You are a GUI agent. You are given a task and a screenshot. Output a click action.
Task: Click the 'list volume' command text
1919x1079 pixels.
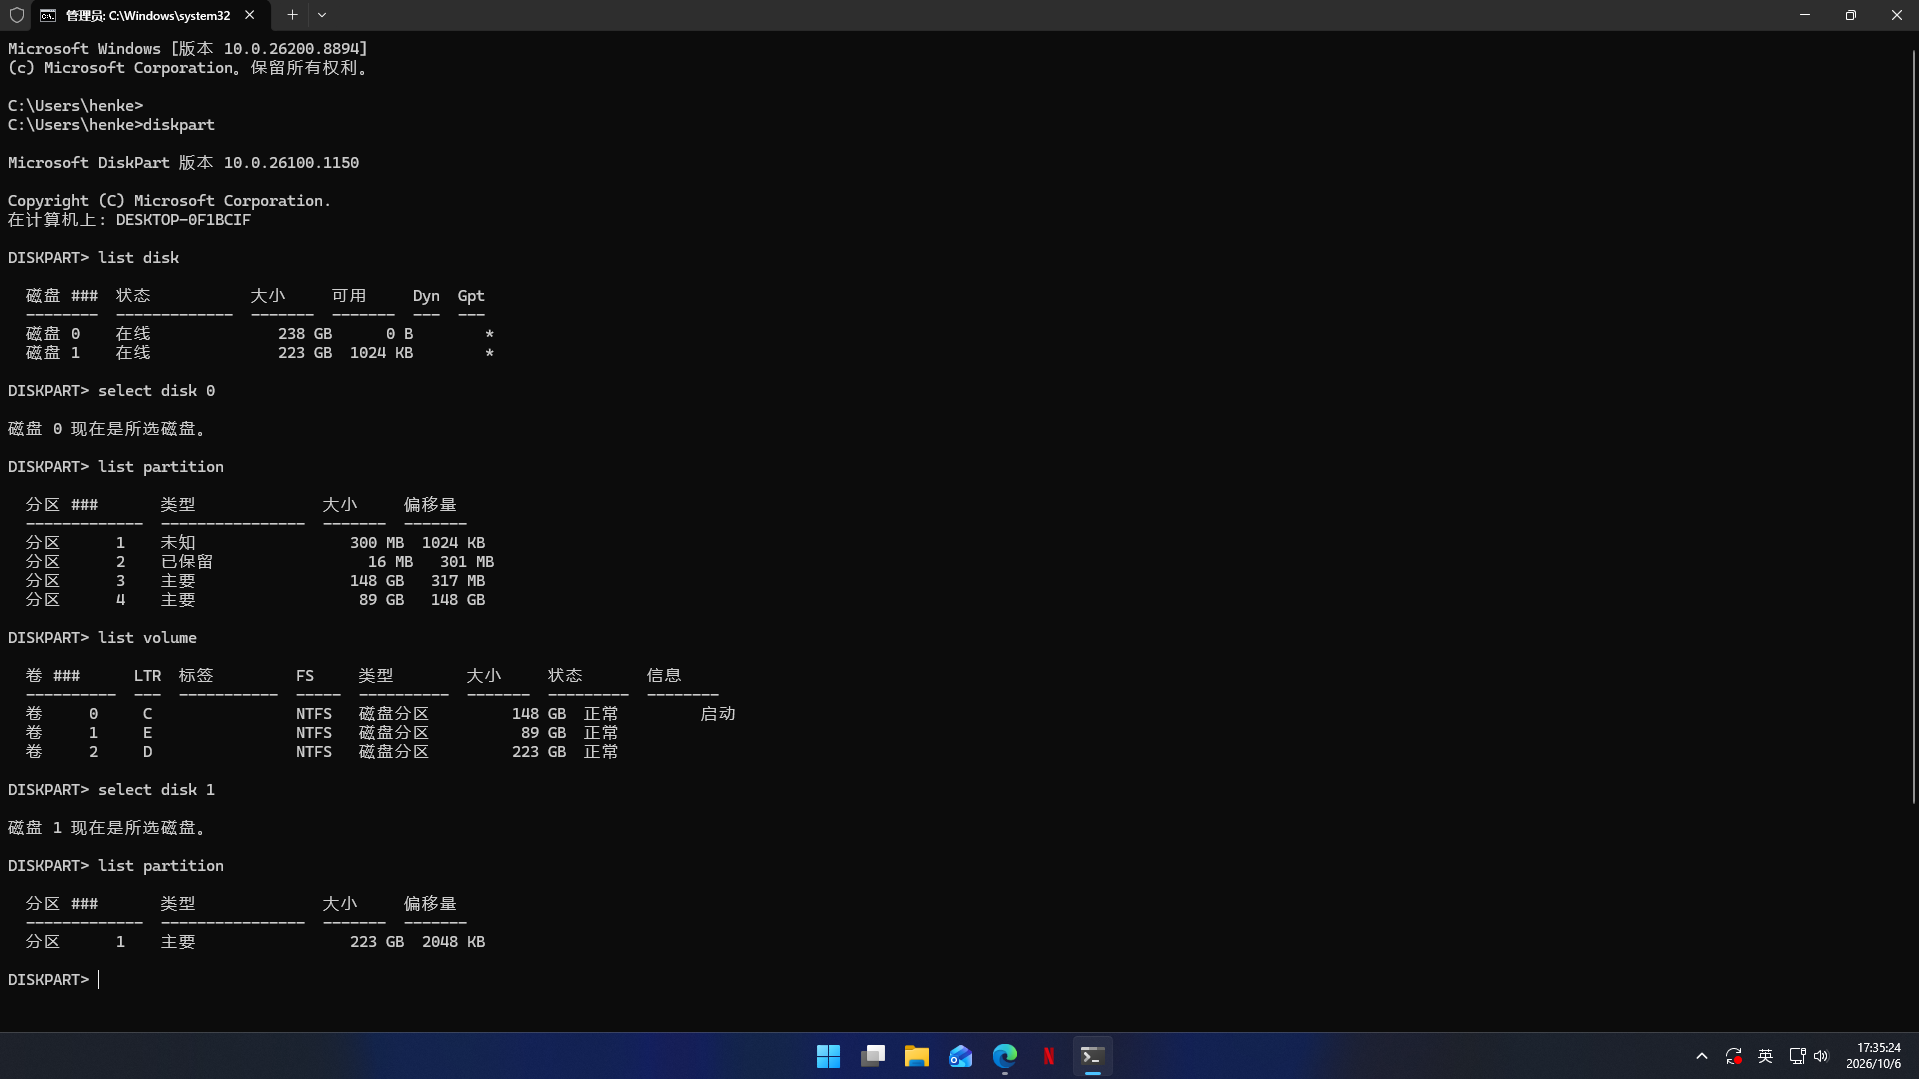tap(147, 638)
